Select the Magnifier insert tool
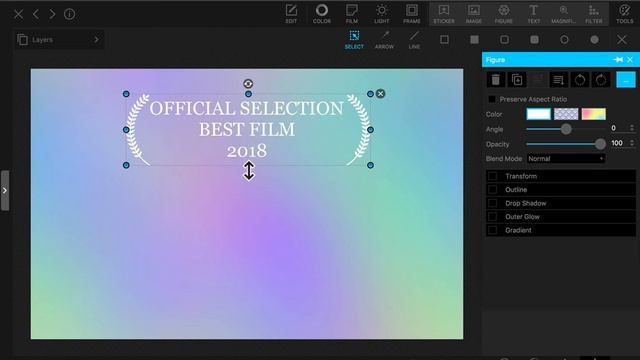Image resolution: width=640 pixels, height=360 pixels. point(563,14)
